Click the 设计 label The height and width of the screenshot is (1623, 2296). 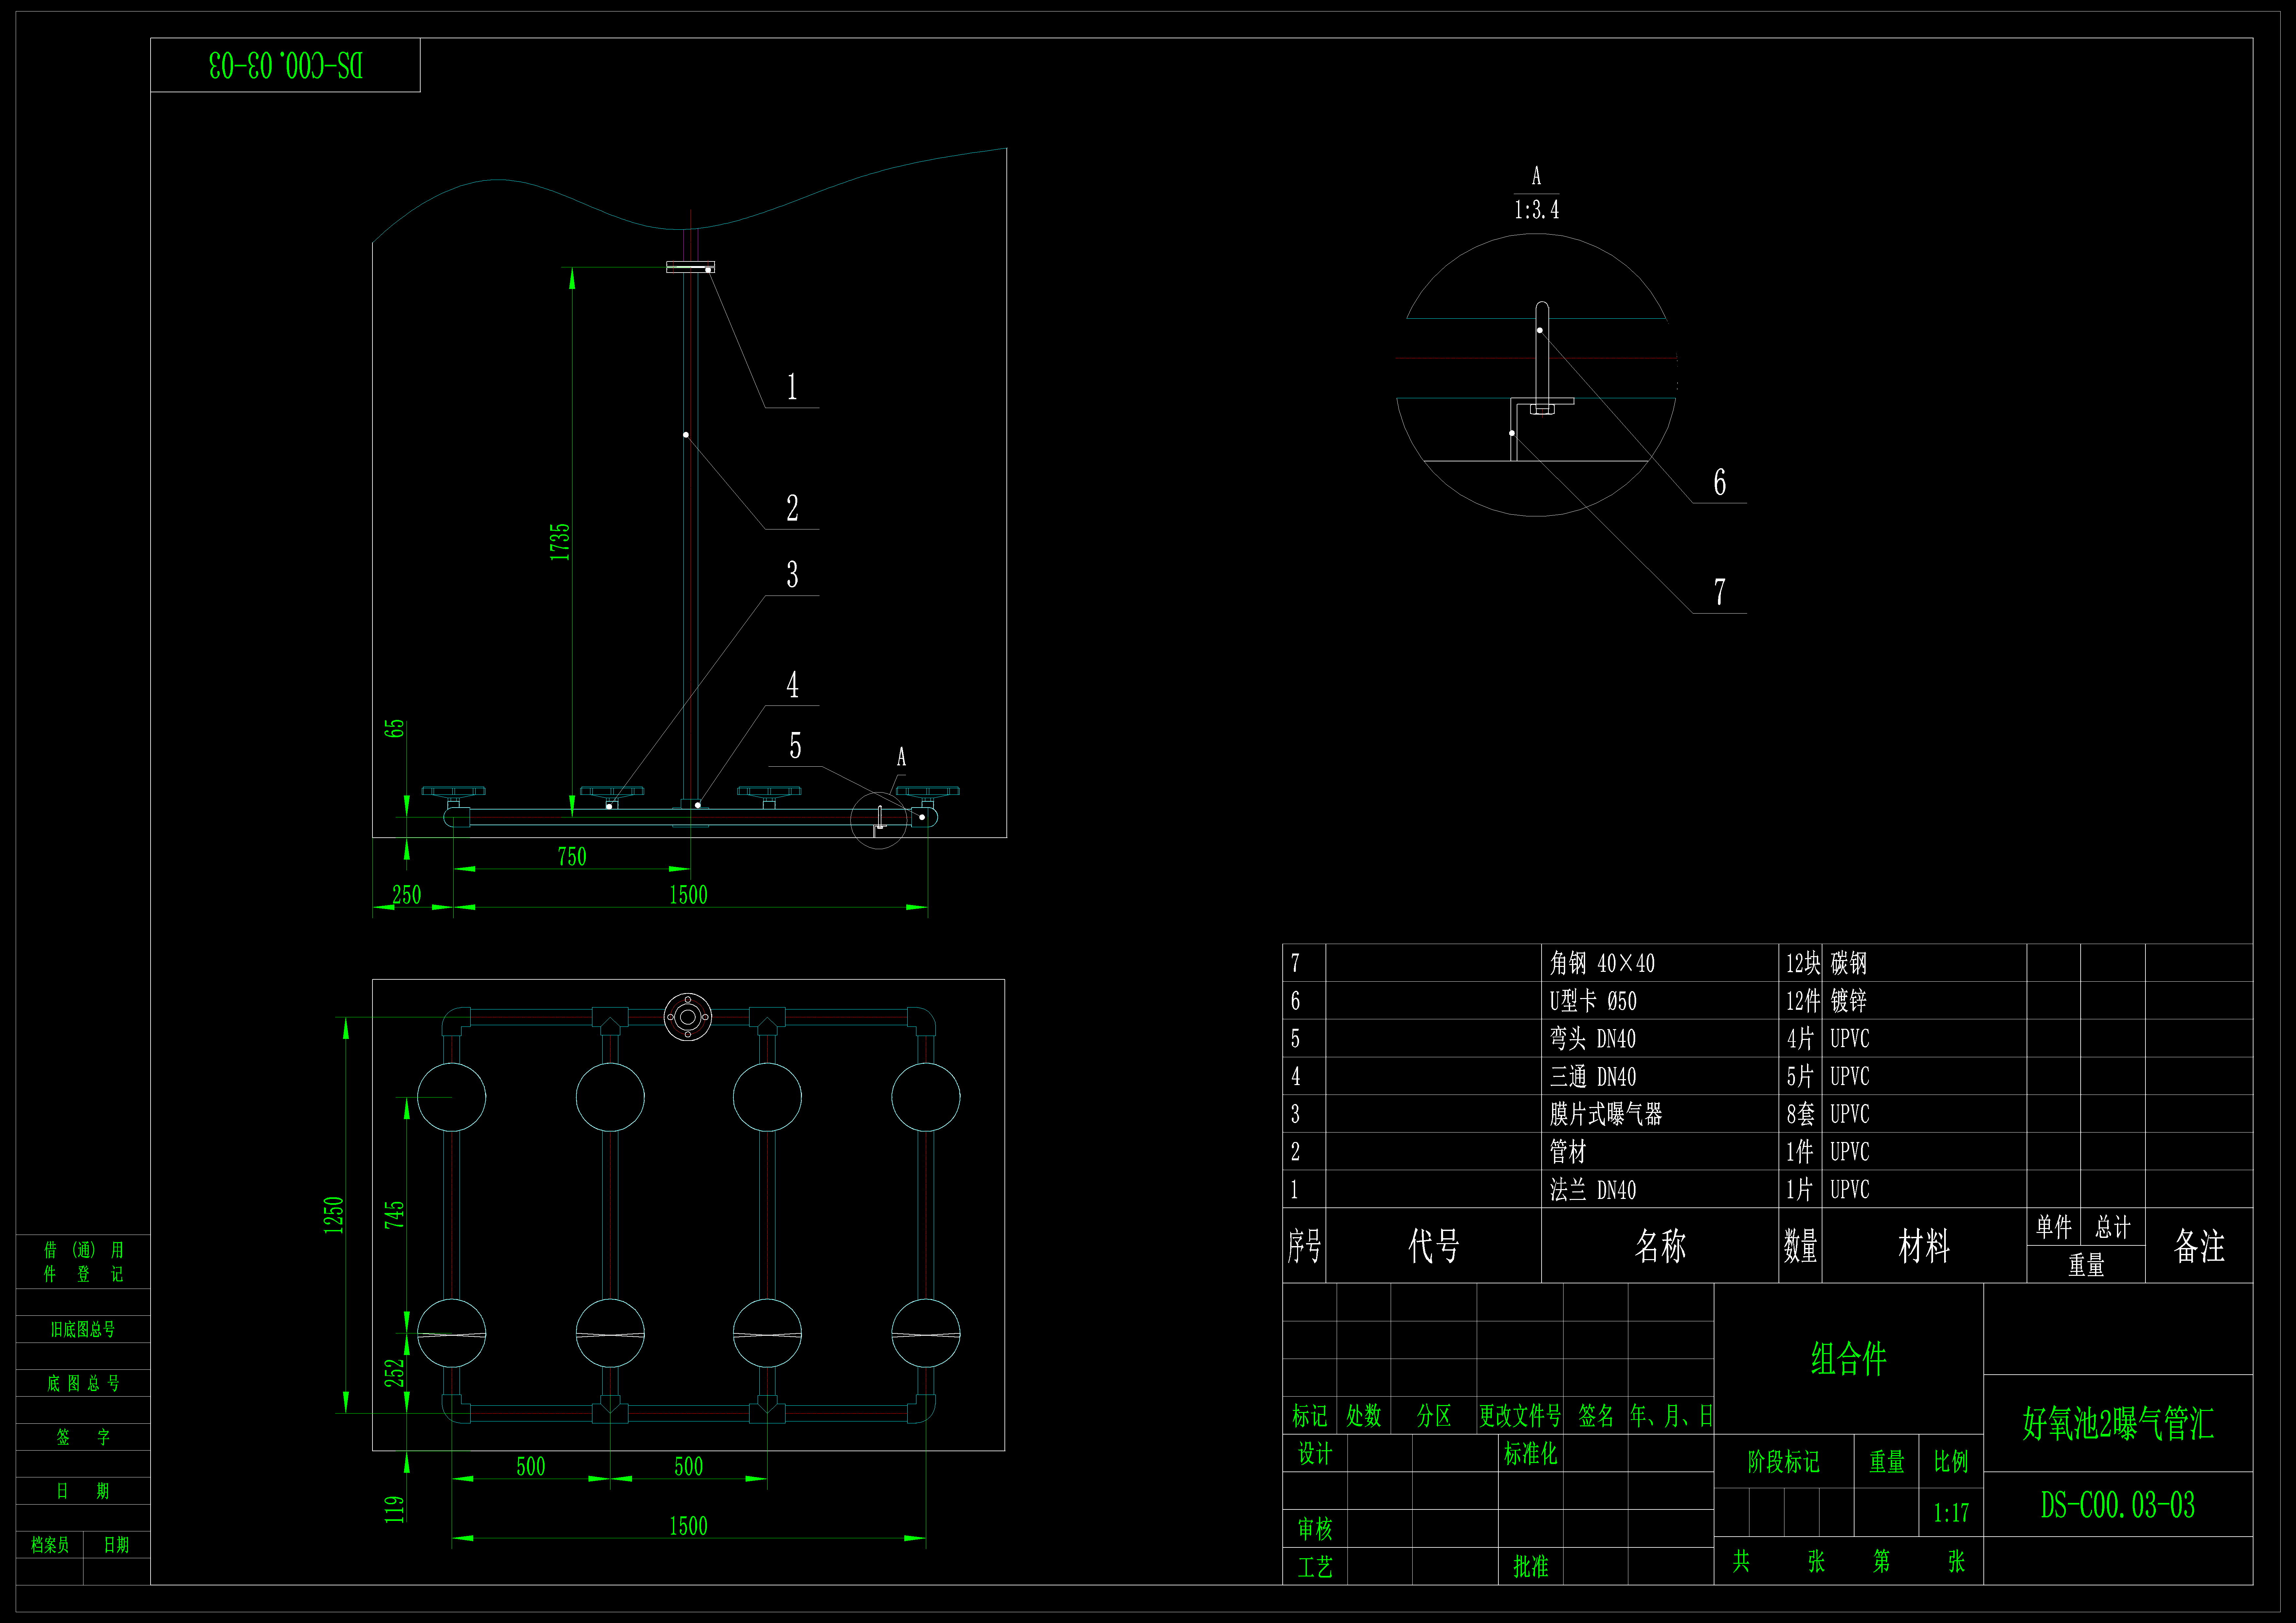point(1315,1454)
